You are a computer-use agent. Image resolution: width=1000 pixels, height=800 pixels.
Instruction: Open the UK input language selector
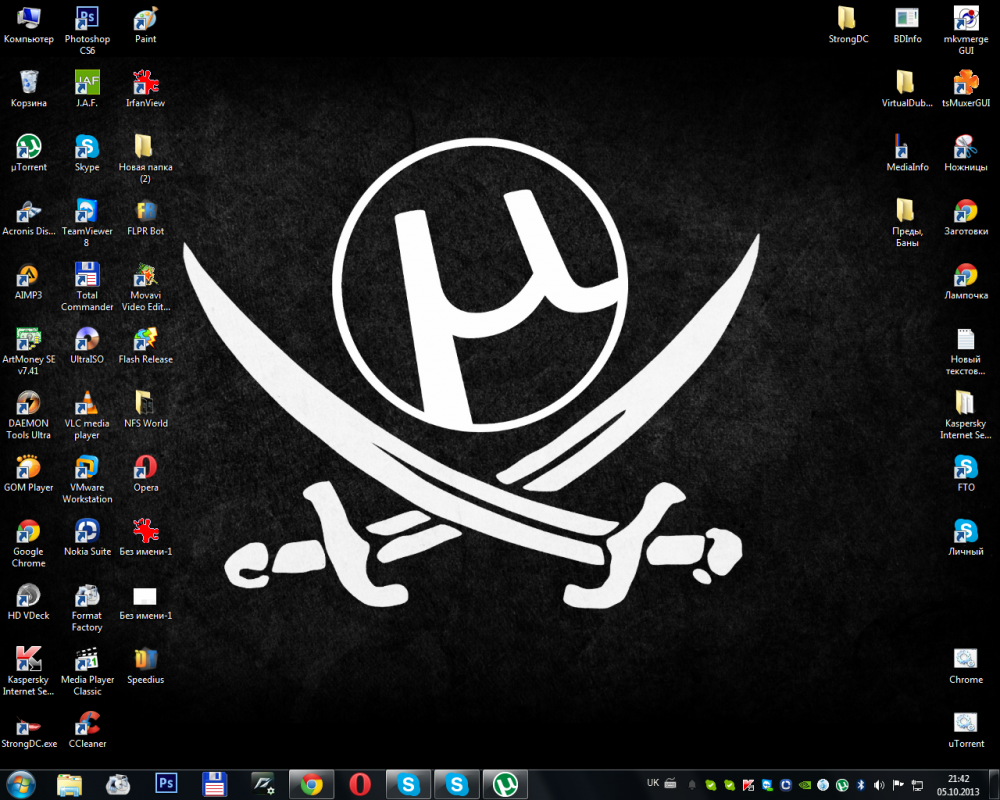pyautogui.click(x=653, y=783)
